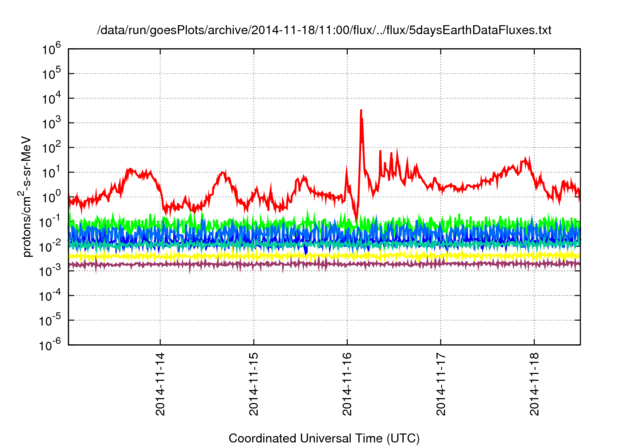The image size is (640, 448).
Task: Click the plot title file path text
Action: pos(324,30)
